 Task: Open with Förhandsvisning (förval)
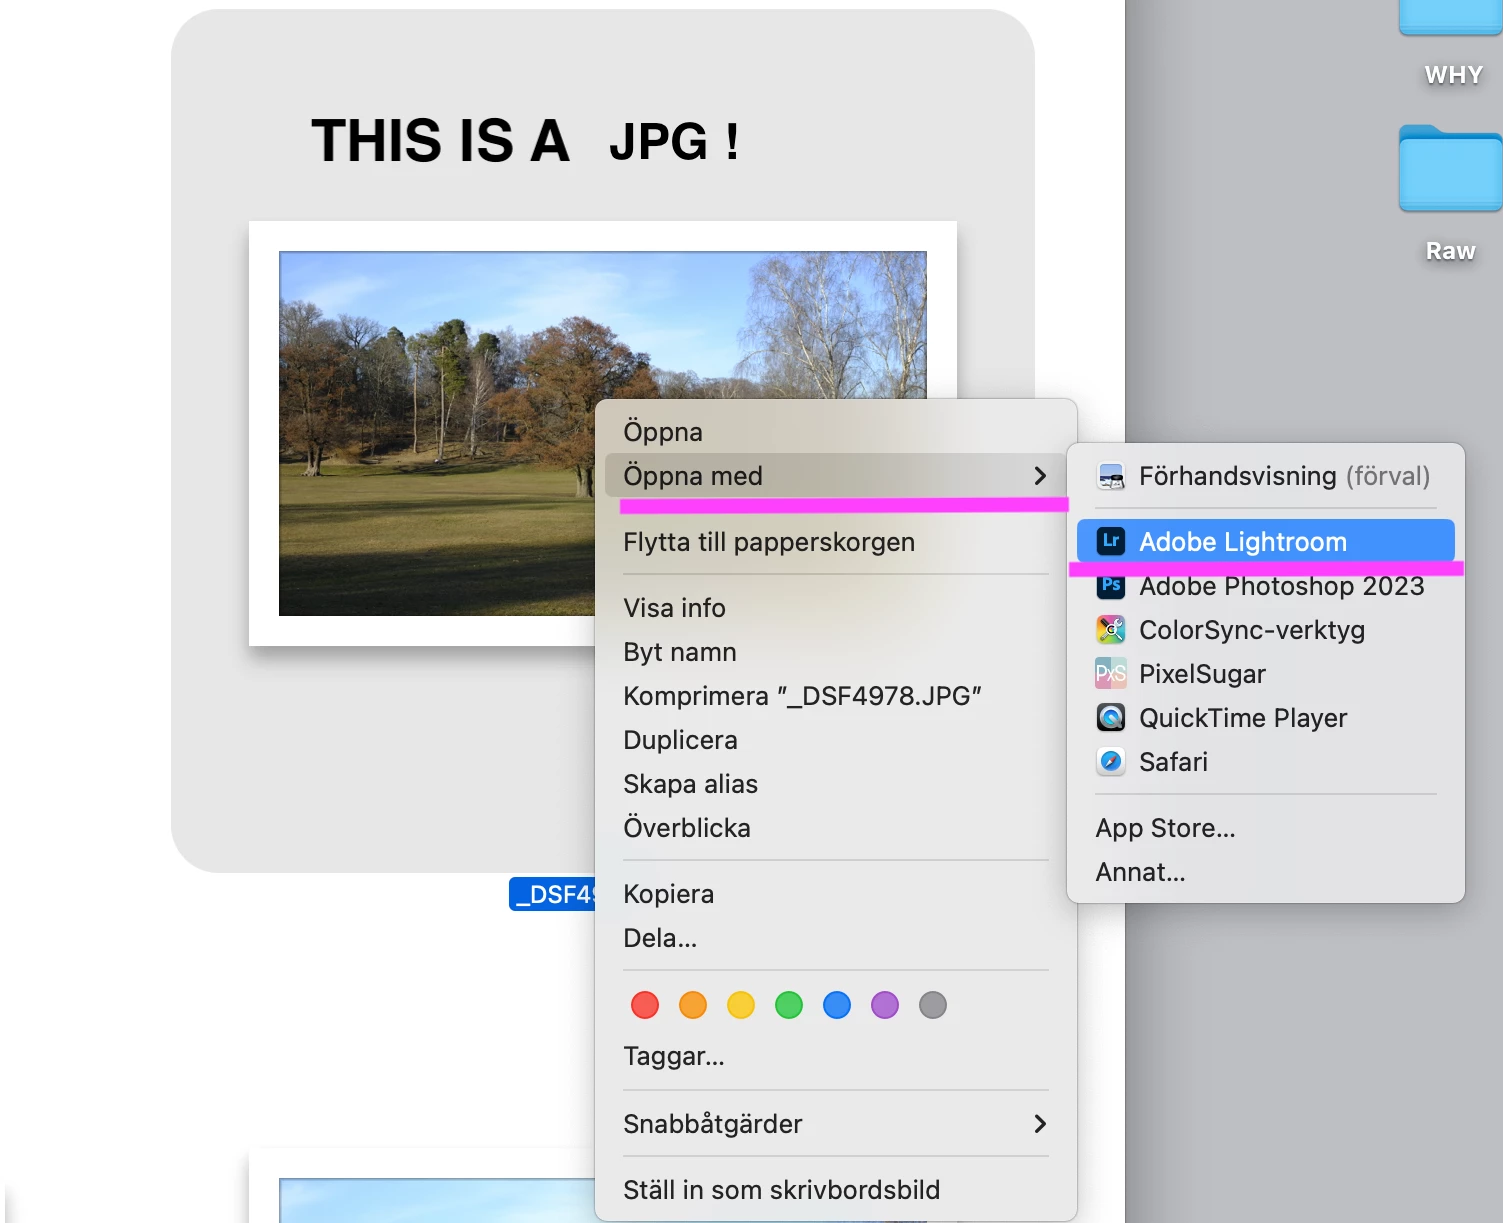pyautogui.click(x=1266, y=476)
